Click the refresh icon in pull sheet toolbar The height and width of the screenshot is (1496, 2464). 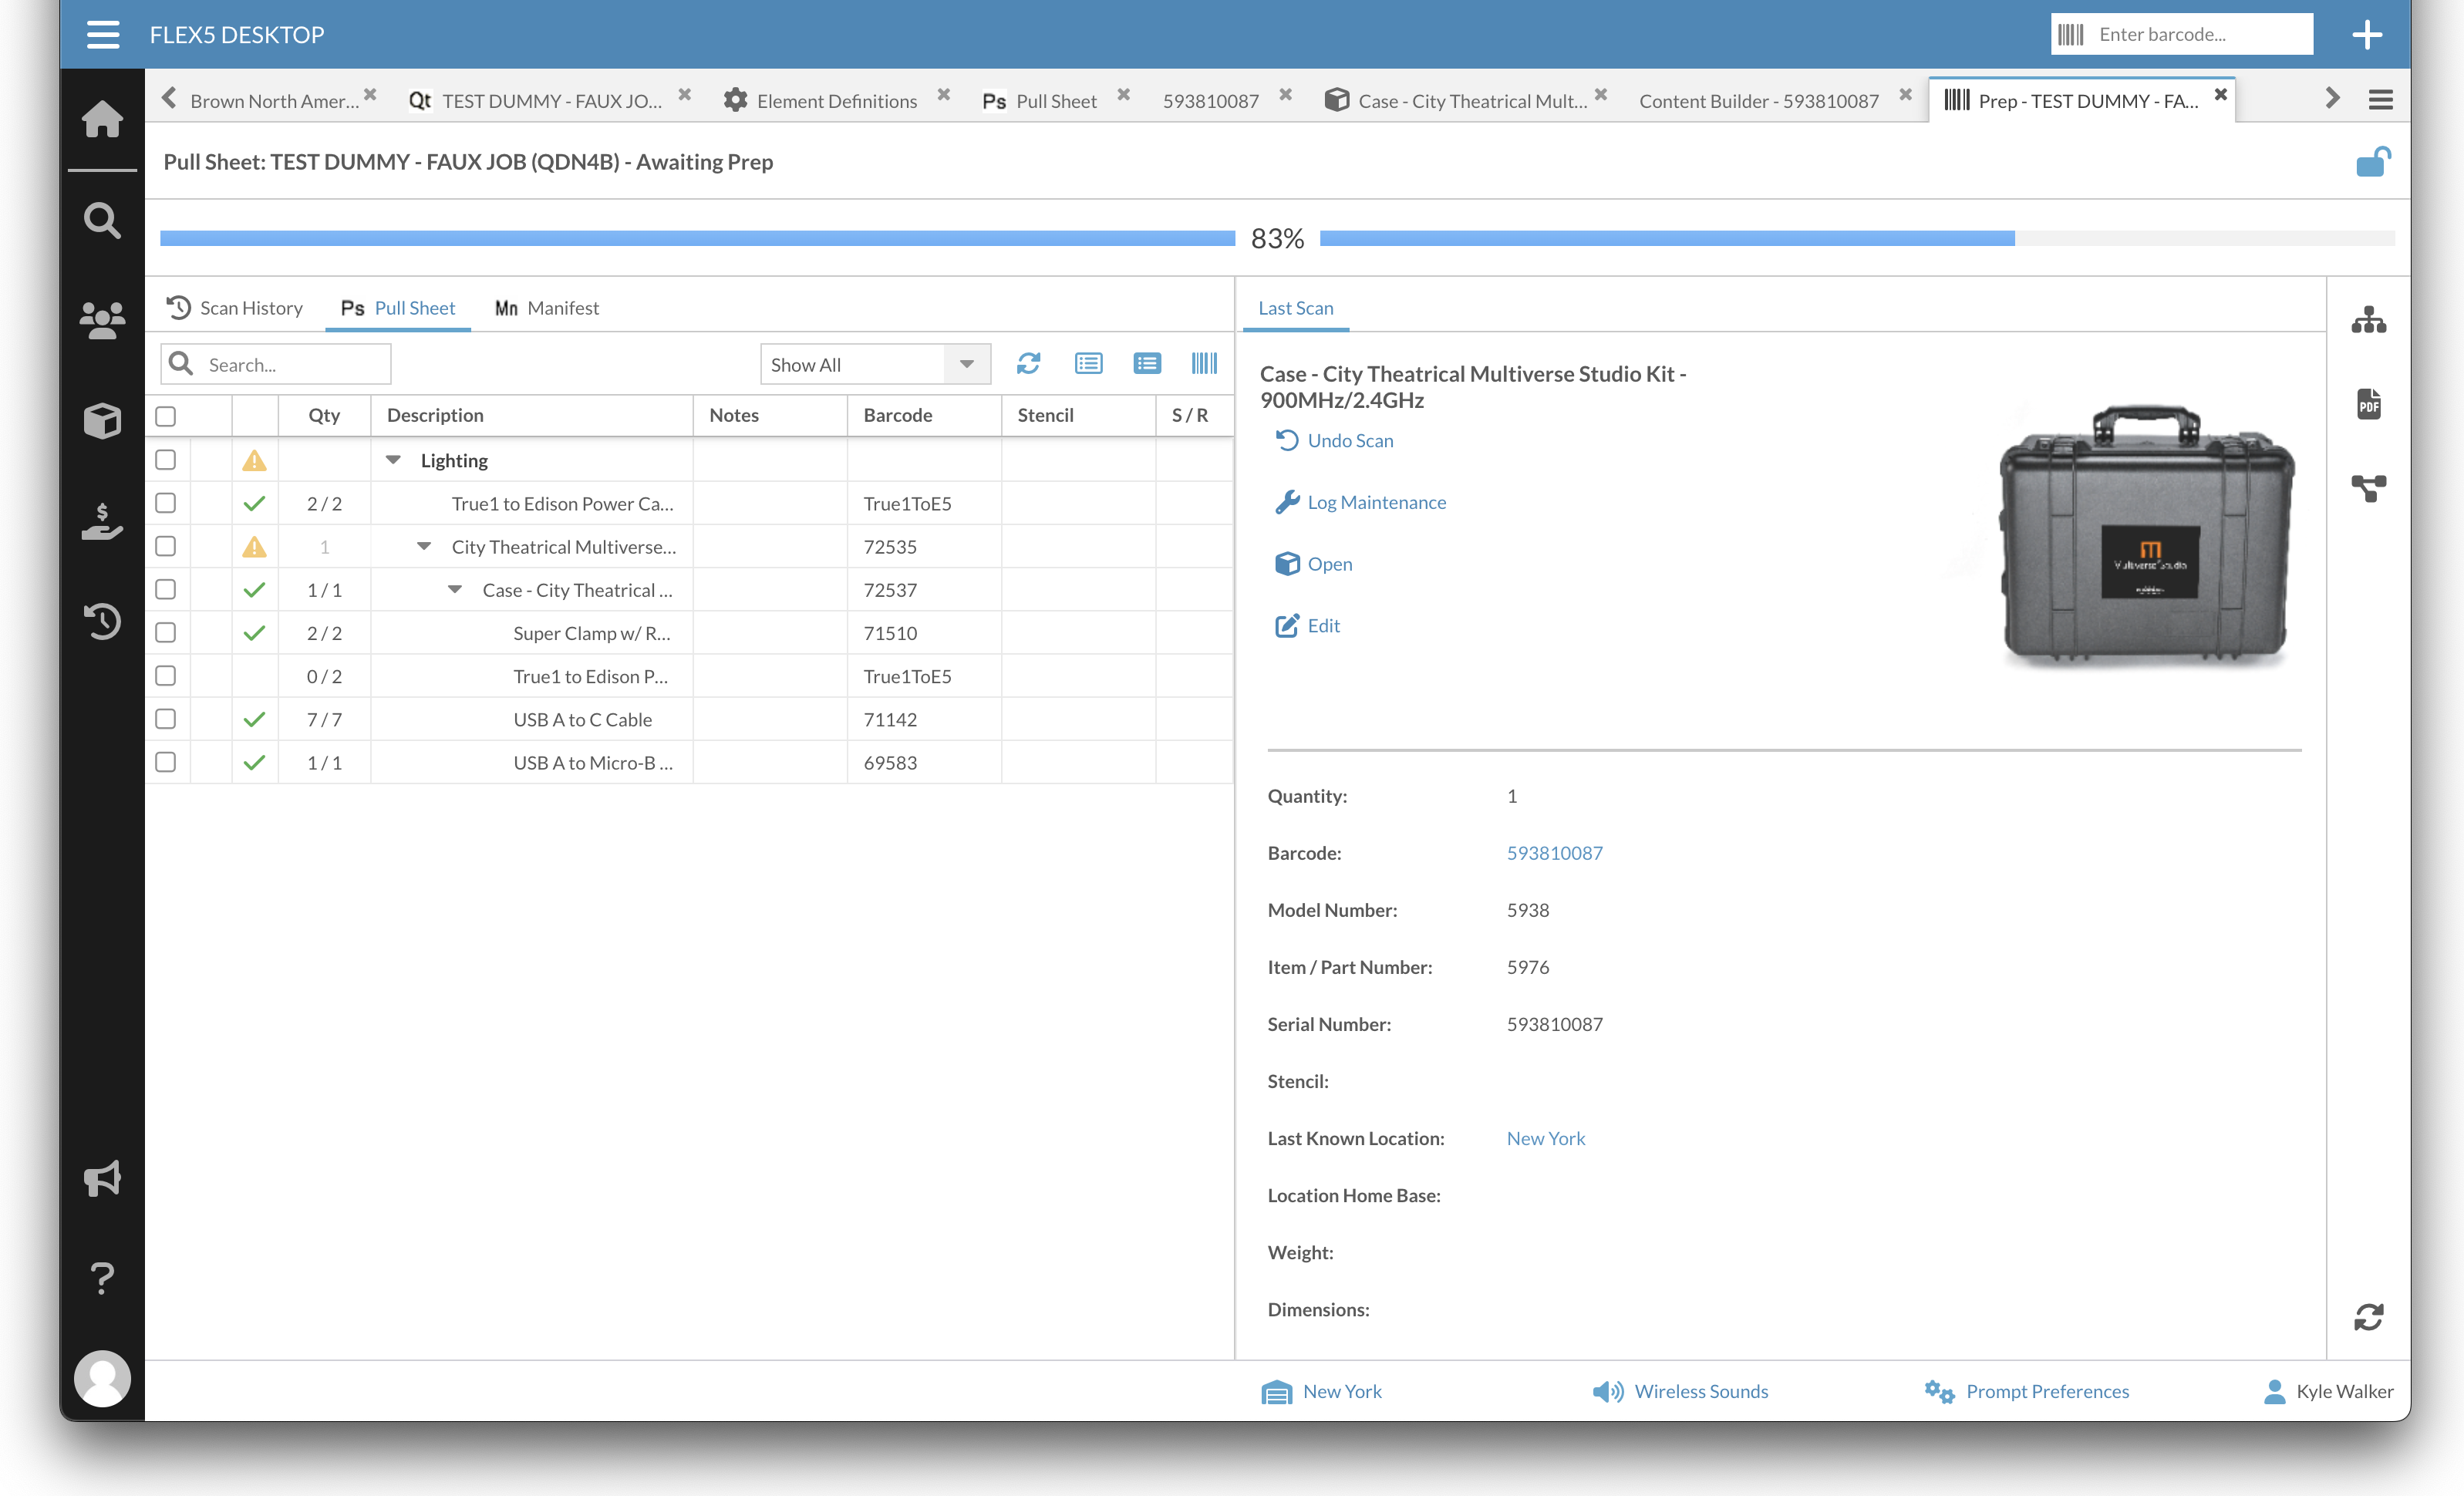click(1028, 363)
